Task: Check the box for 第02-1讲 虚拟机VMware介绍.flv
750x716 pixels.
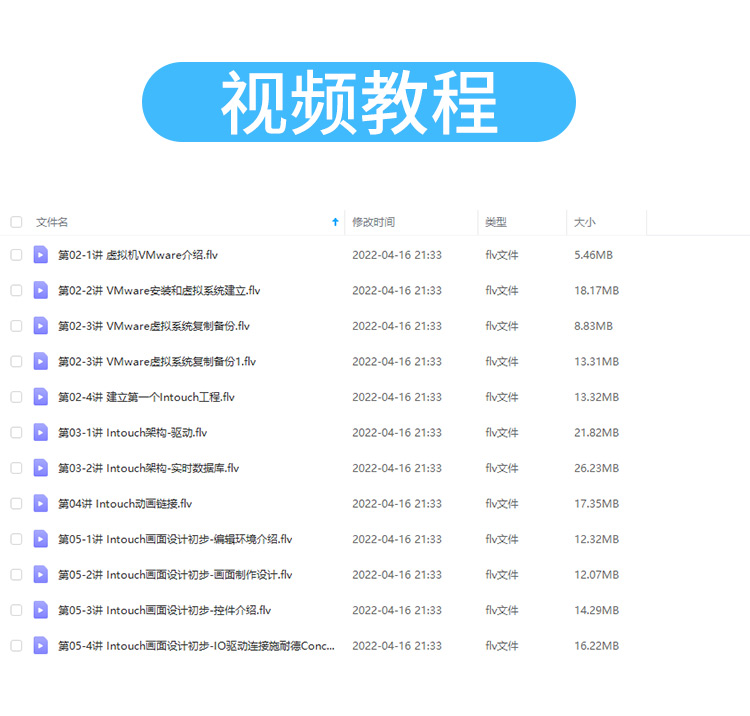Action: tap(16, 255)
